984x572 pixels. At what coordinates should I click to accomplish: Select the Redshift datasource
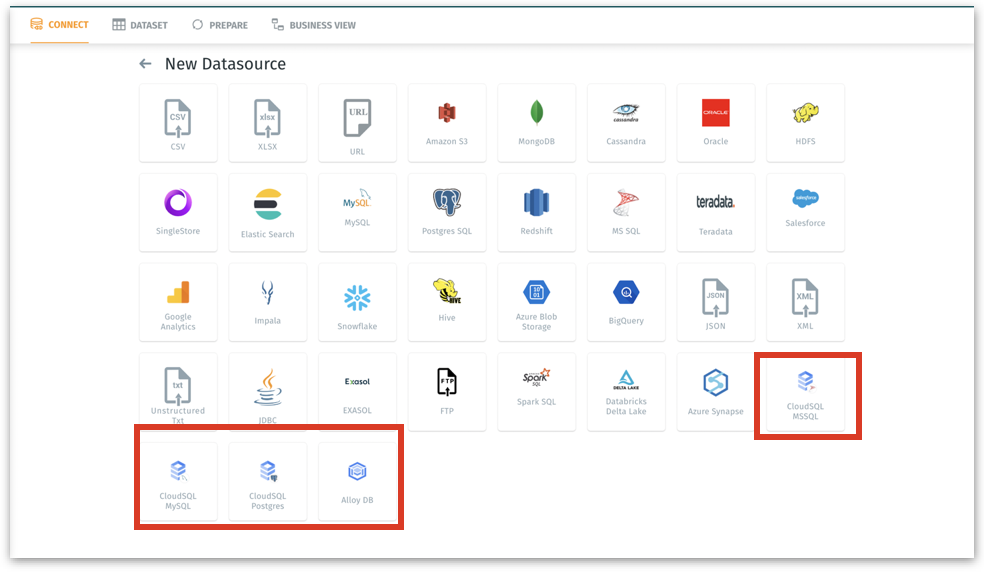(537, 213)
